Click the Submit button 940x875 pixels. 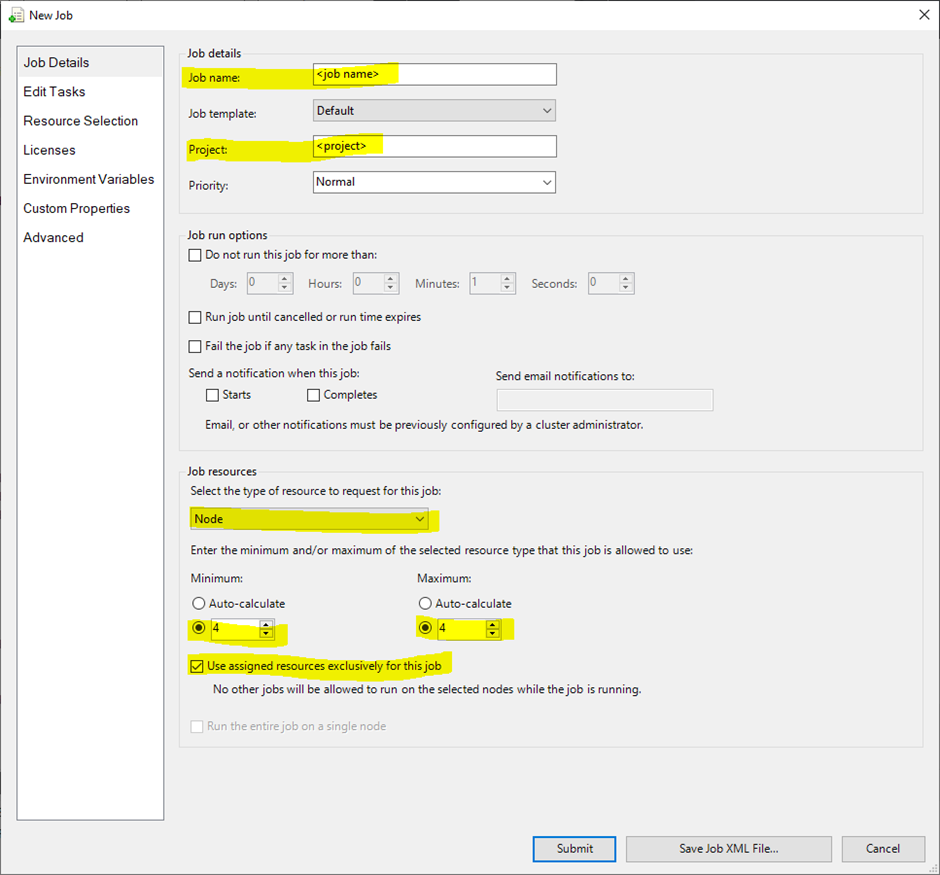574,849
